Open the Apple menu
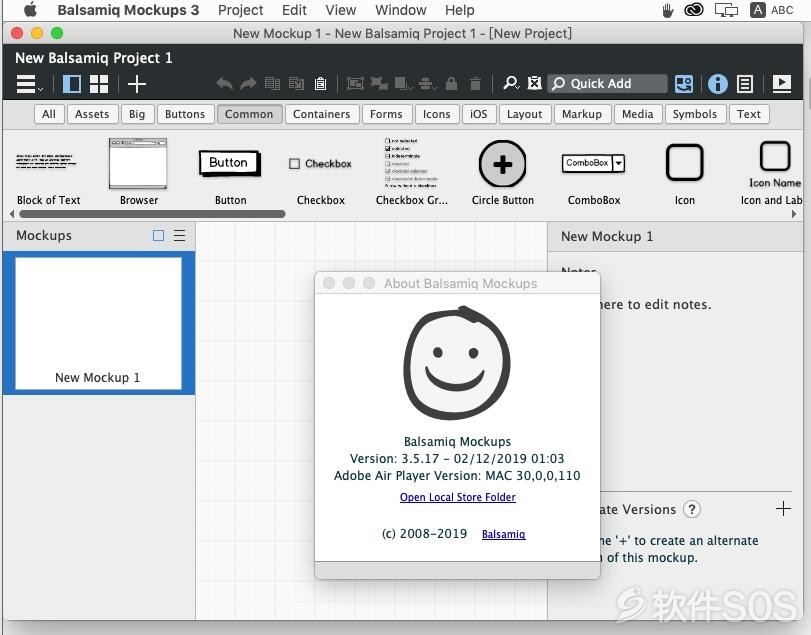The image size is (811, 635). (31, 10)
